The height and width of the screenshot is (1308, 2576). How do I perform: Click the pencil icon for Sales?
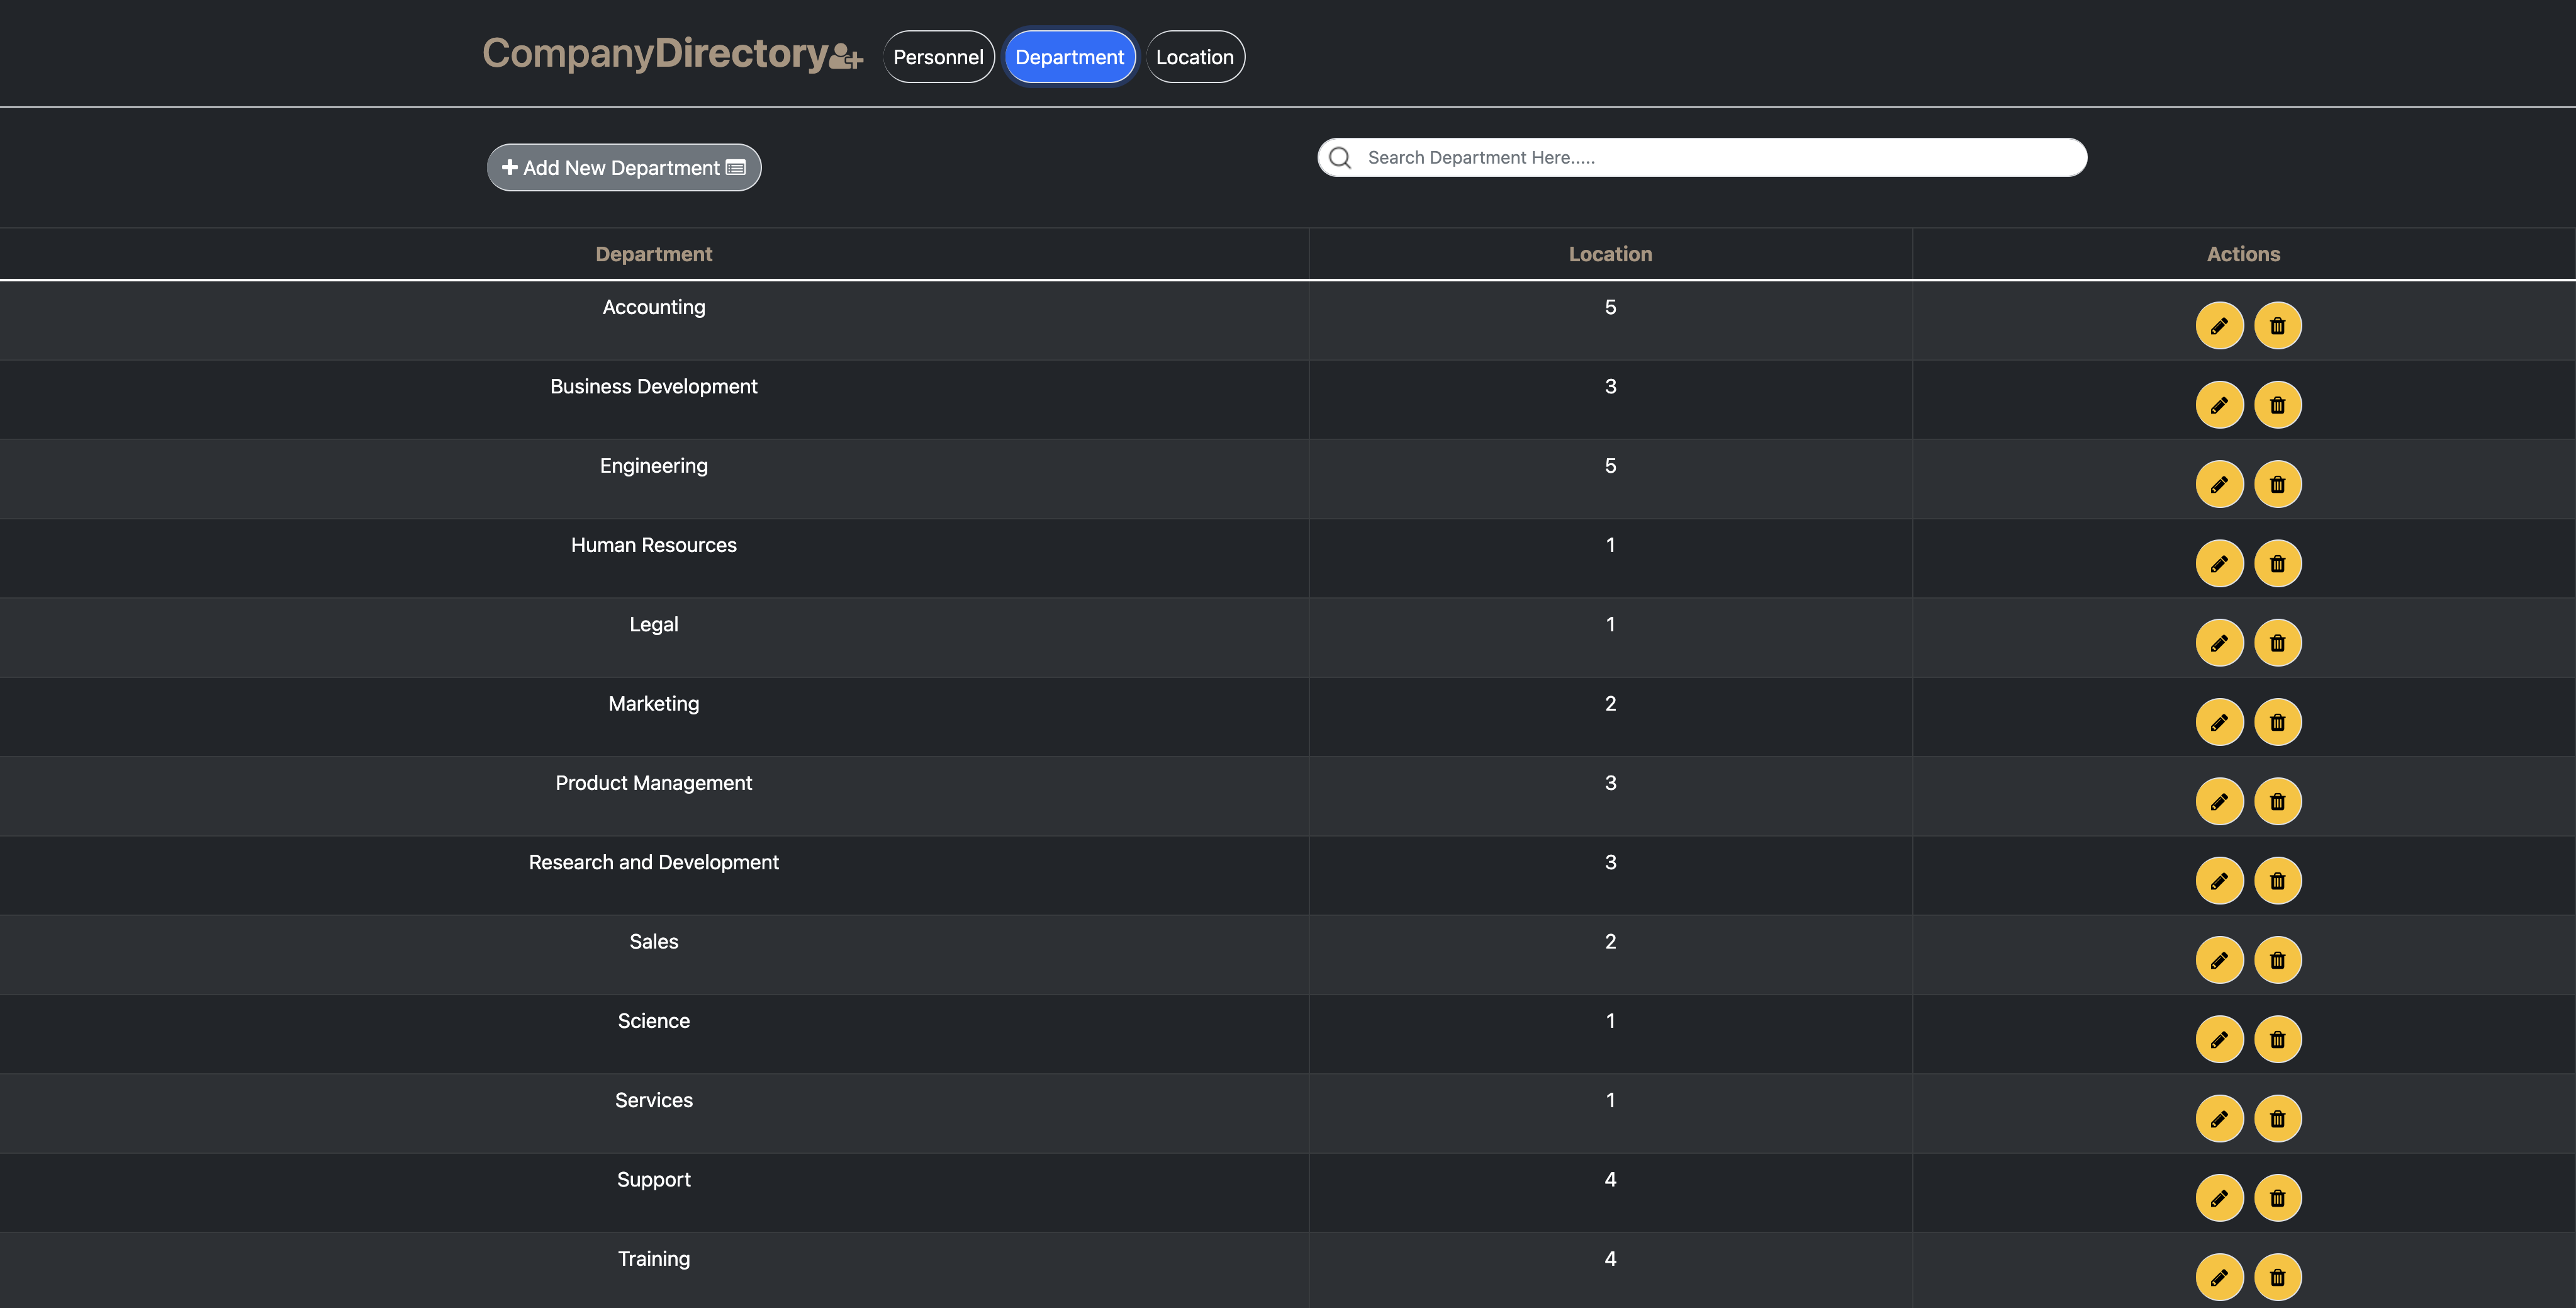[x=2219, y=960]
